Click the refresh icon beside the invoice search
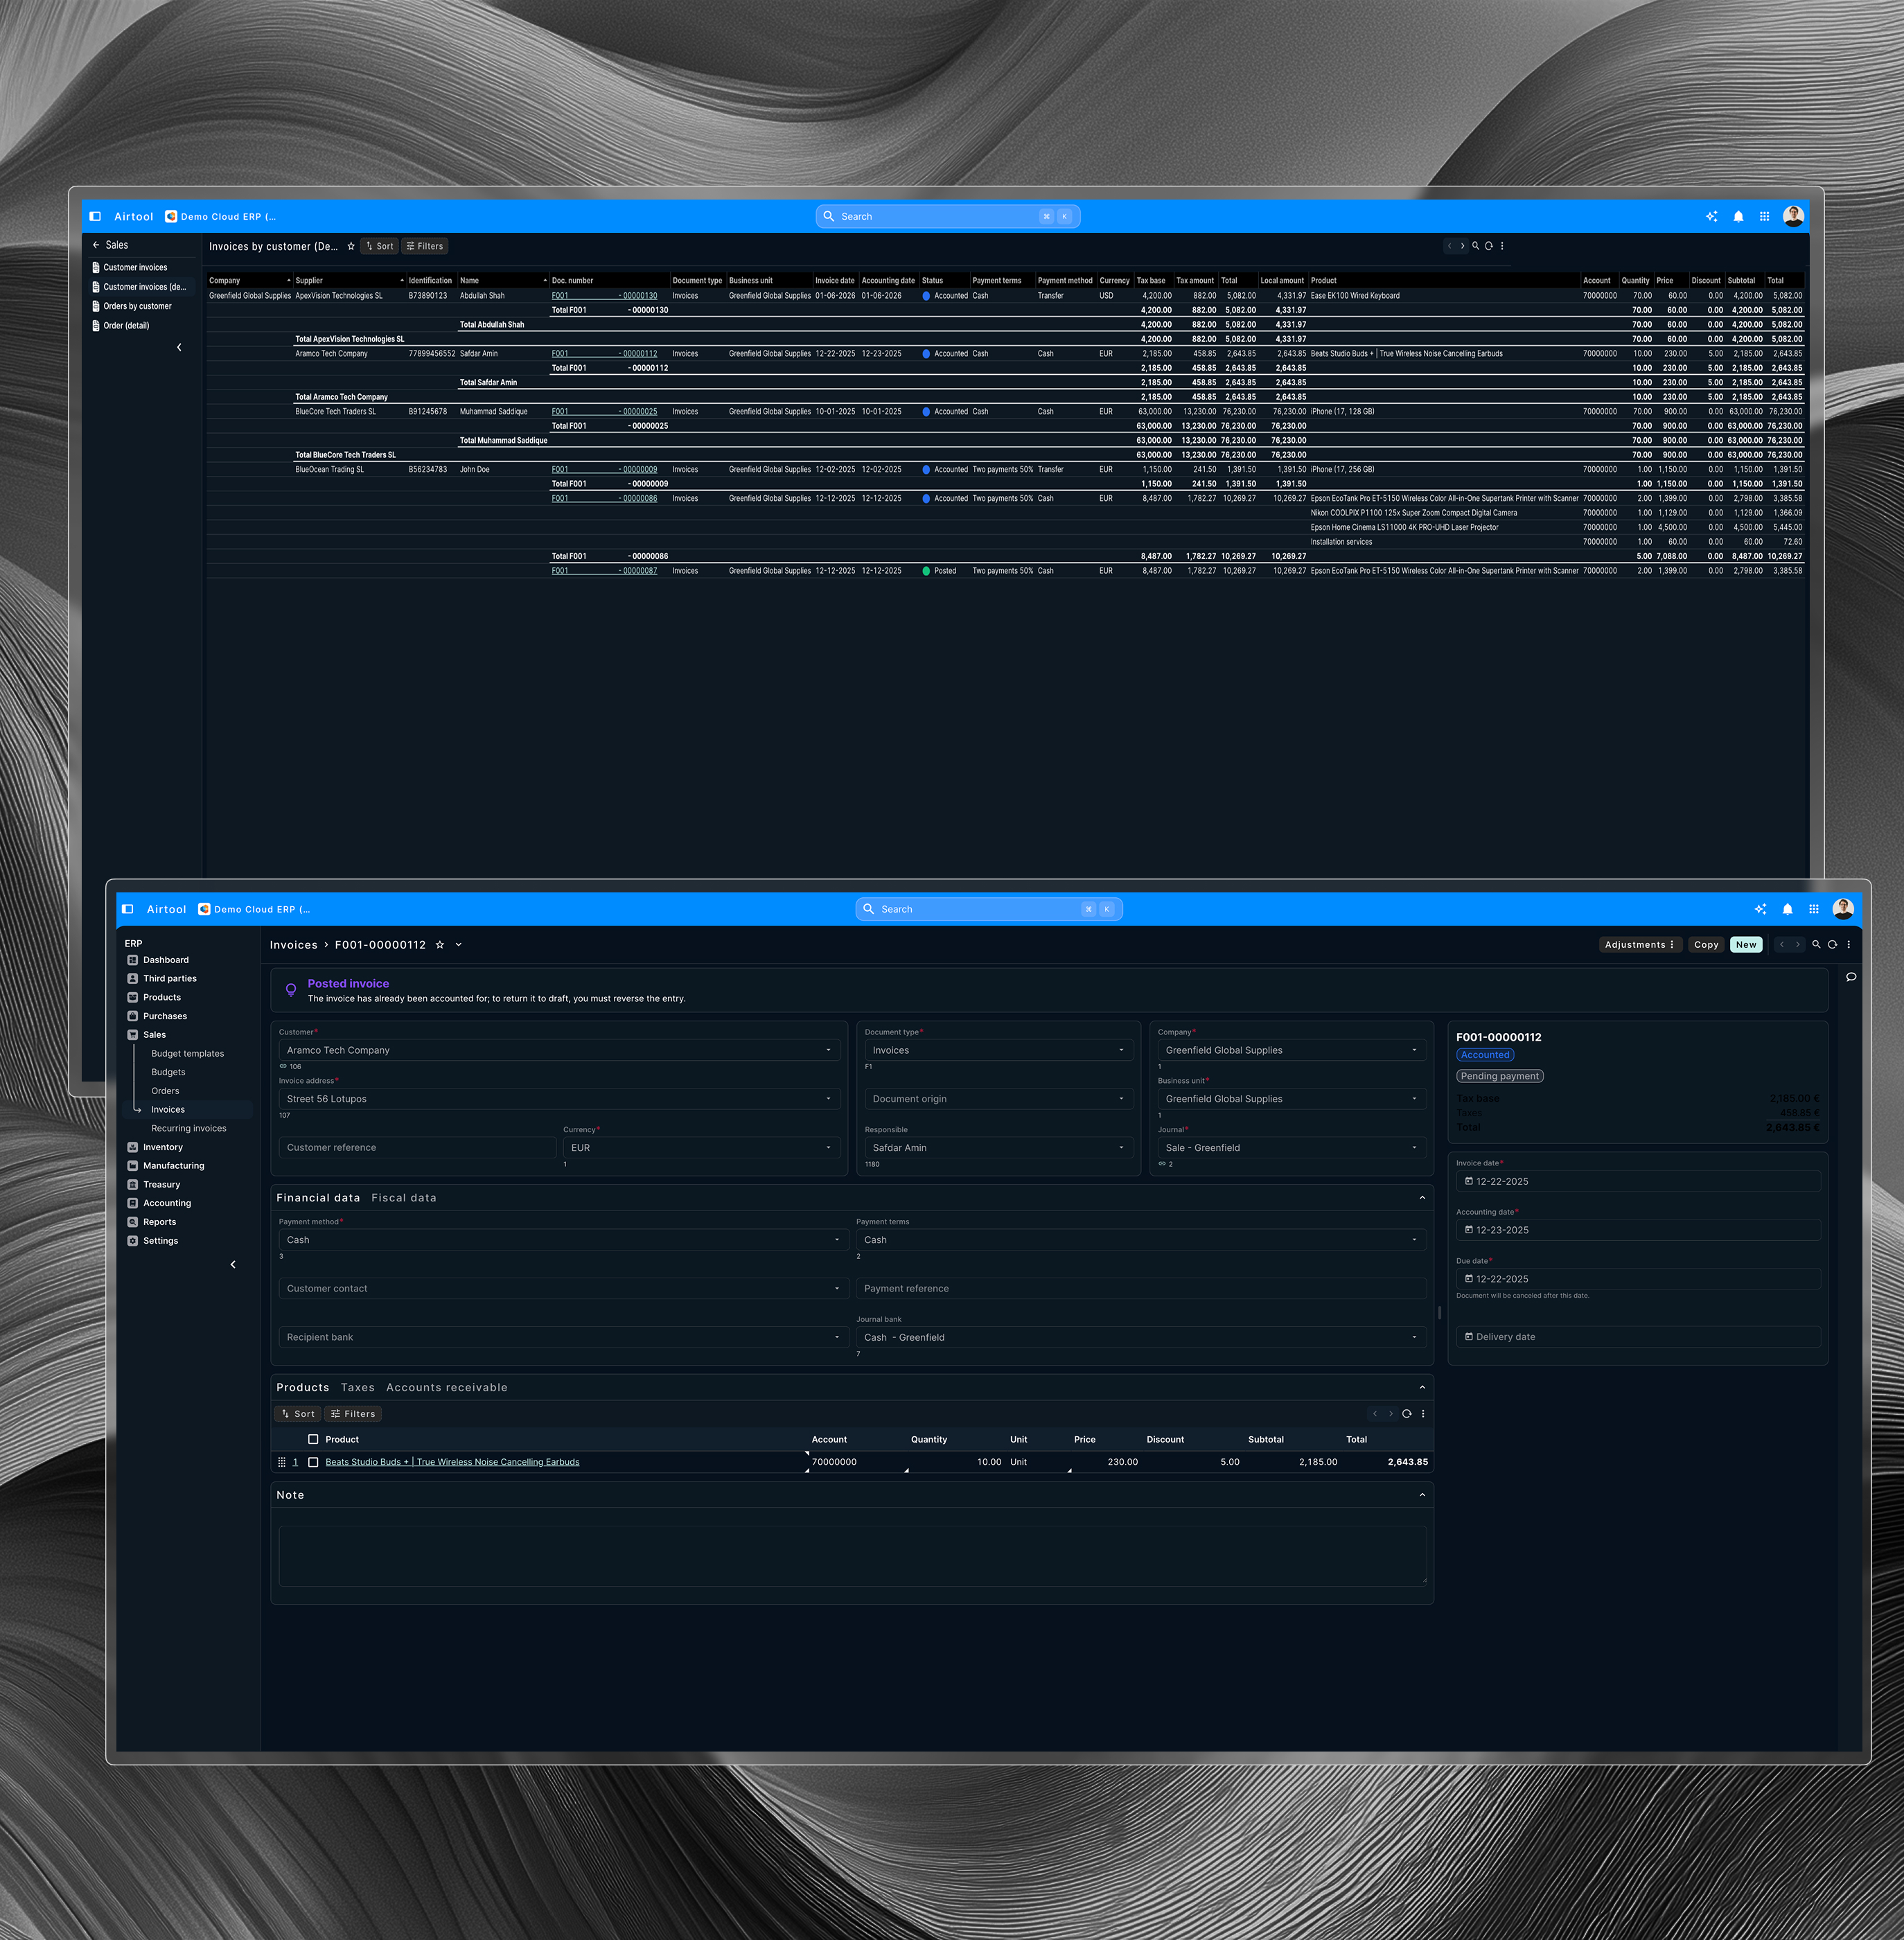This screenshot has height=1940, width=1904. click(x=1832, y=945)
